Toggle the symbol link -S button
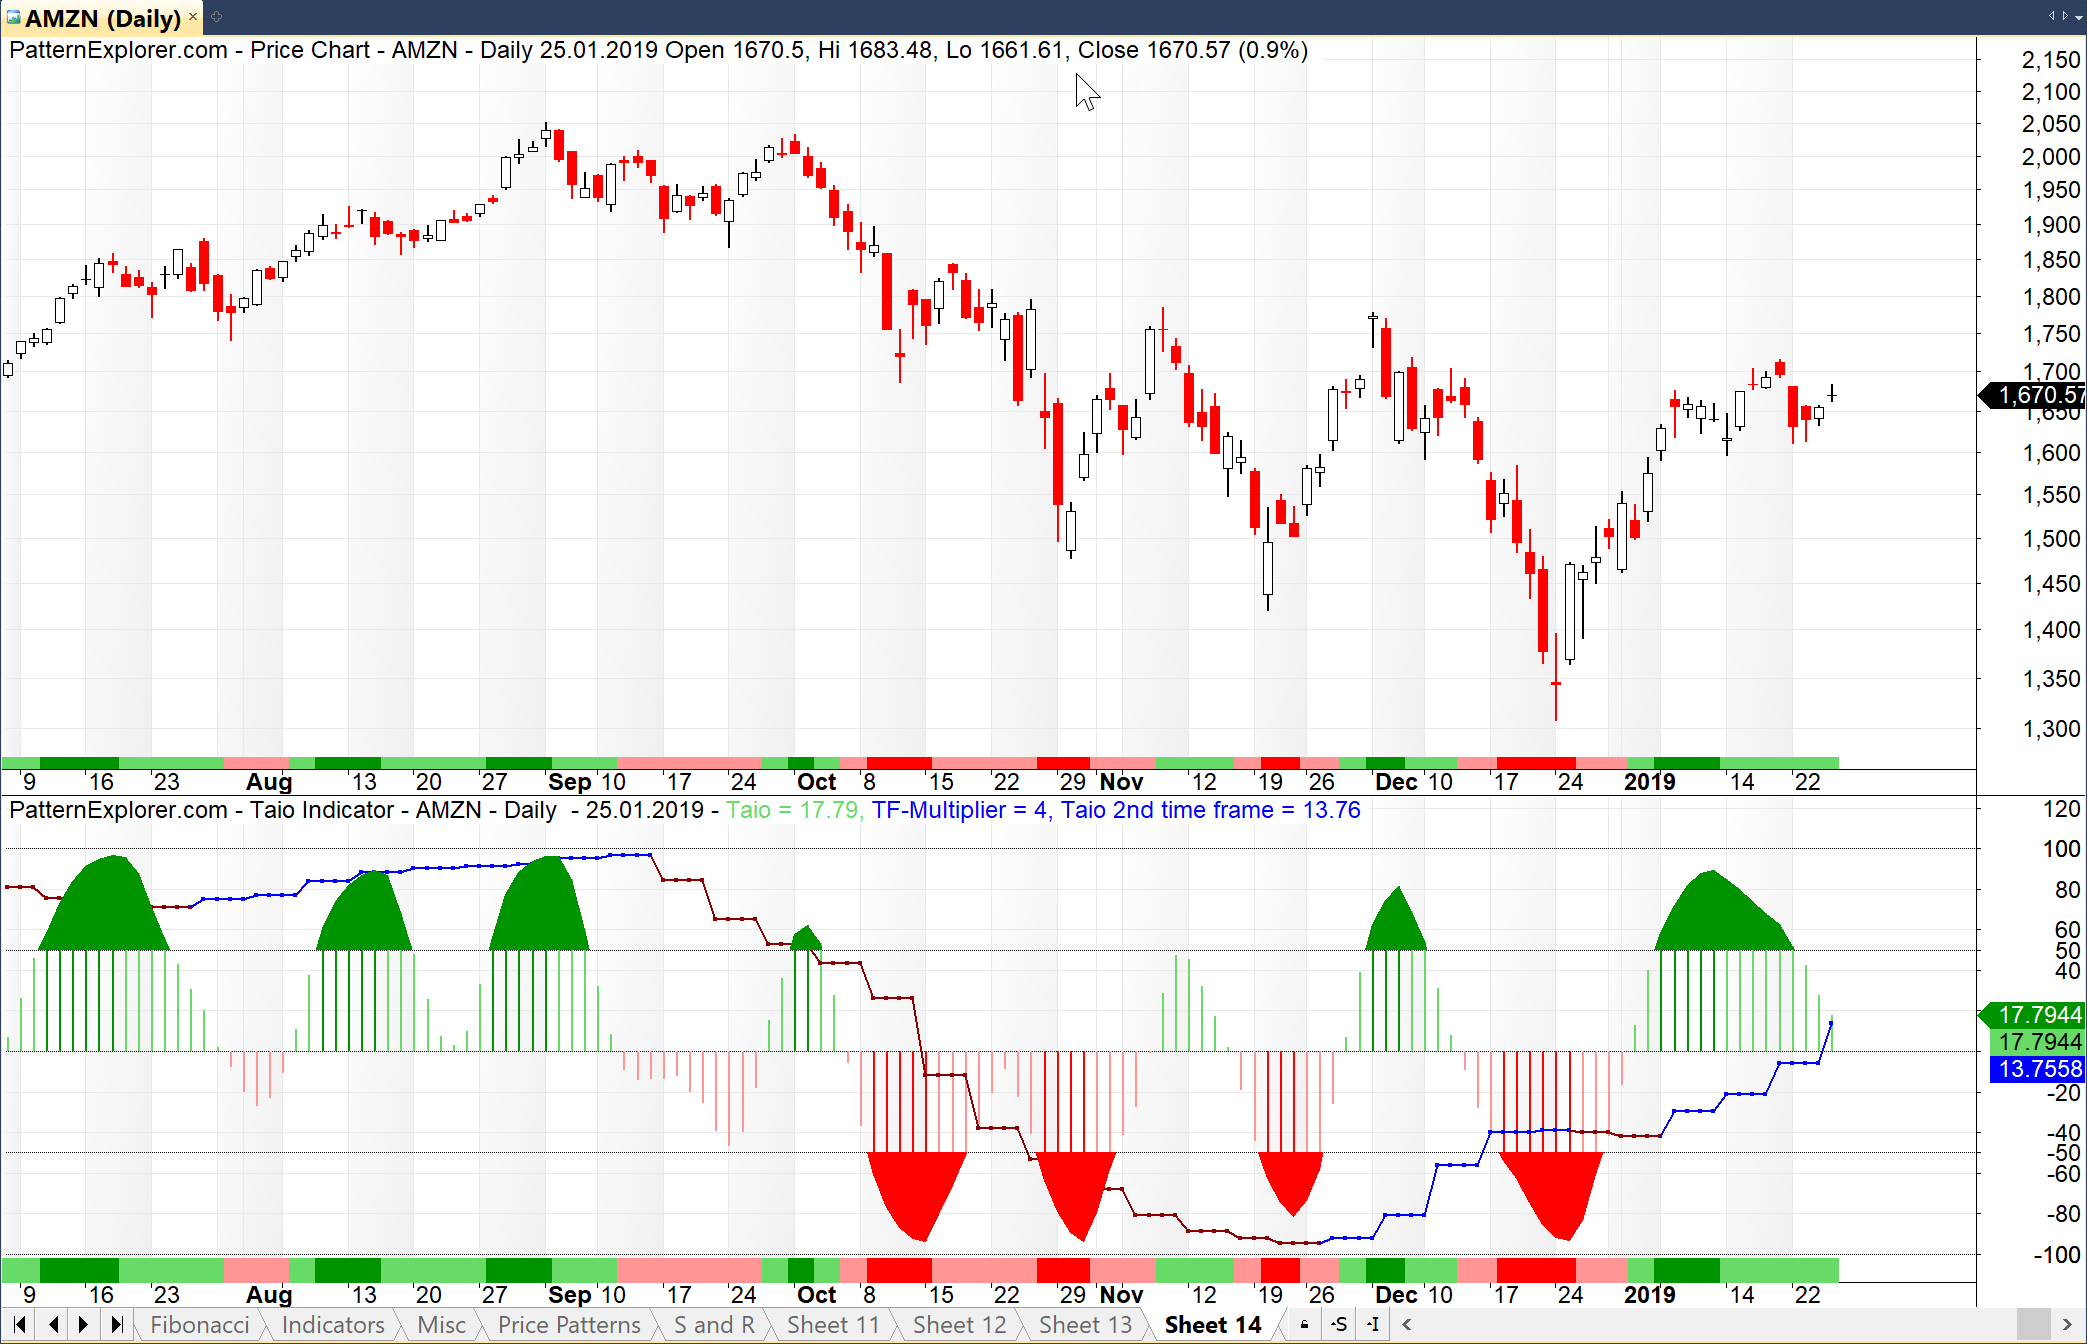 point(1339,1325)
